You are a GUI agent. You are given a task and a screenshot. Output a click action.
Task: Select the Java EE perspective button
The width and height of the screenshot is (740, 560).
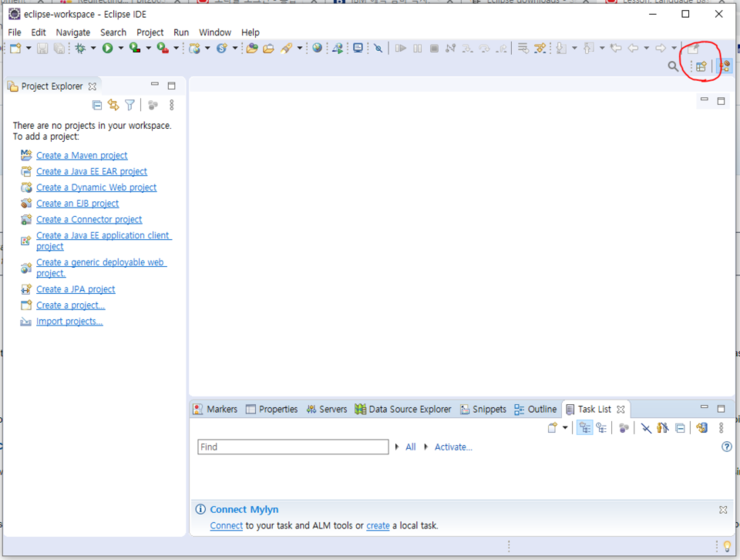(725, 66)
